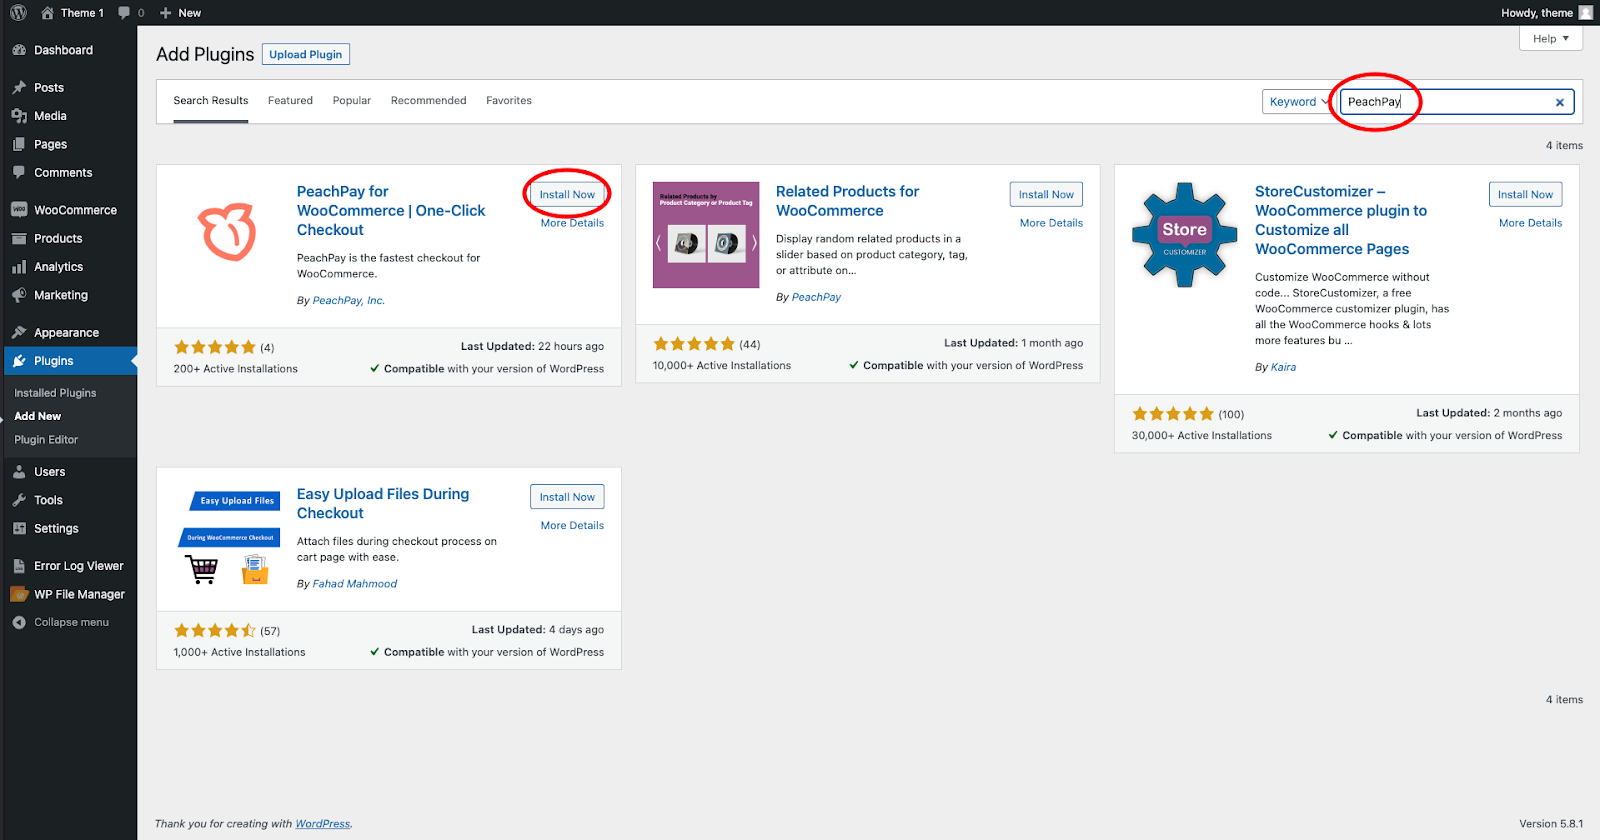The height and width of the screenshot is (840, 1600).
Task: Switch to the Recommended tab
Action: (x=429, y=101)
